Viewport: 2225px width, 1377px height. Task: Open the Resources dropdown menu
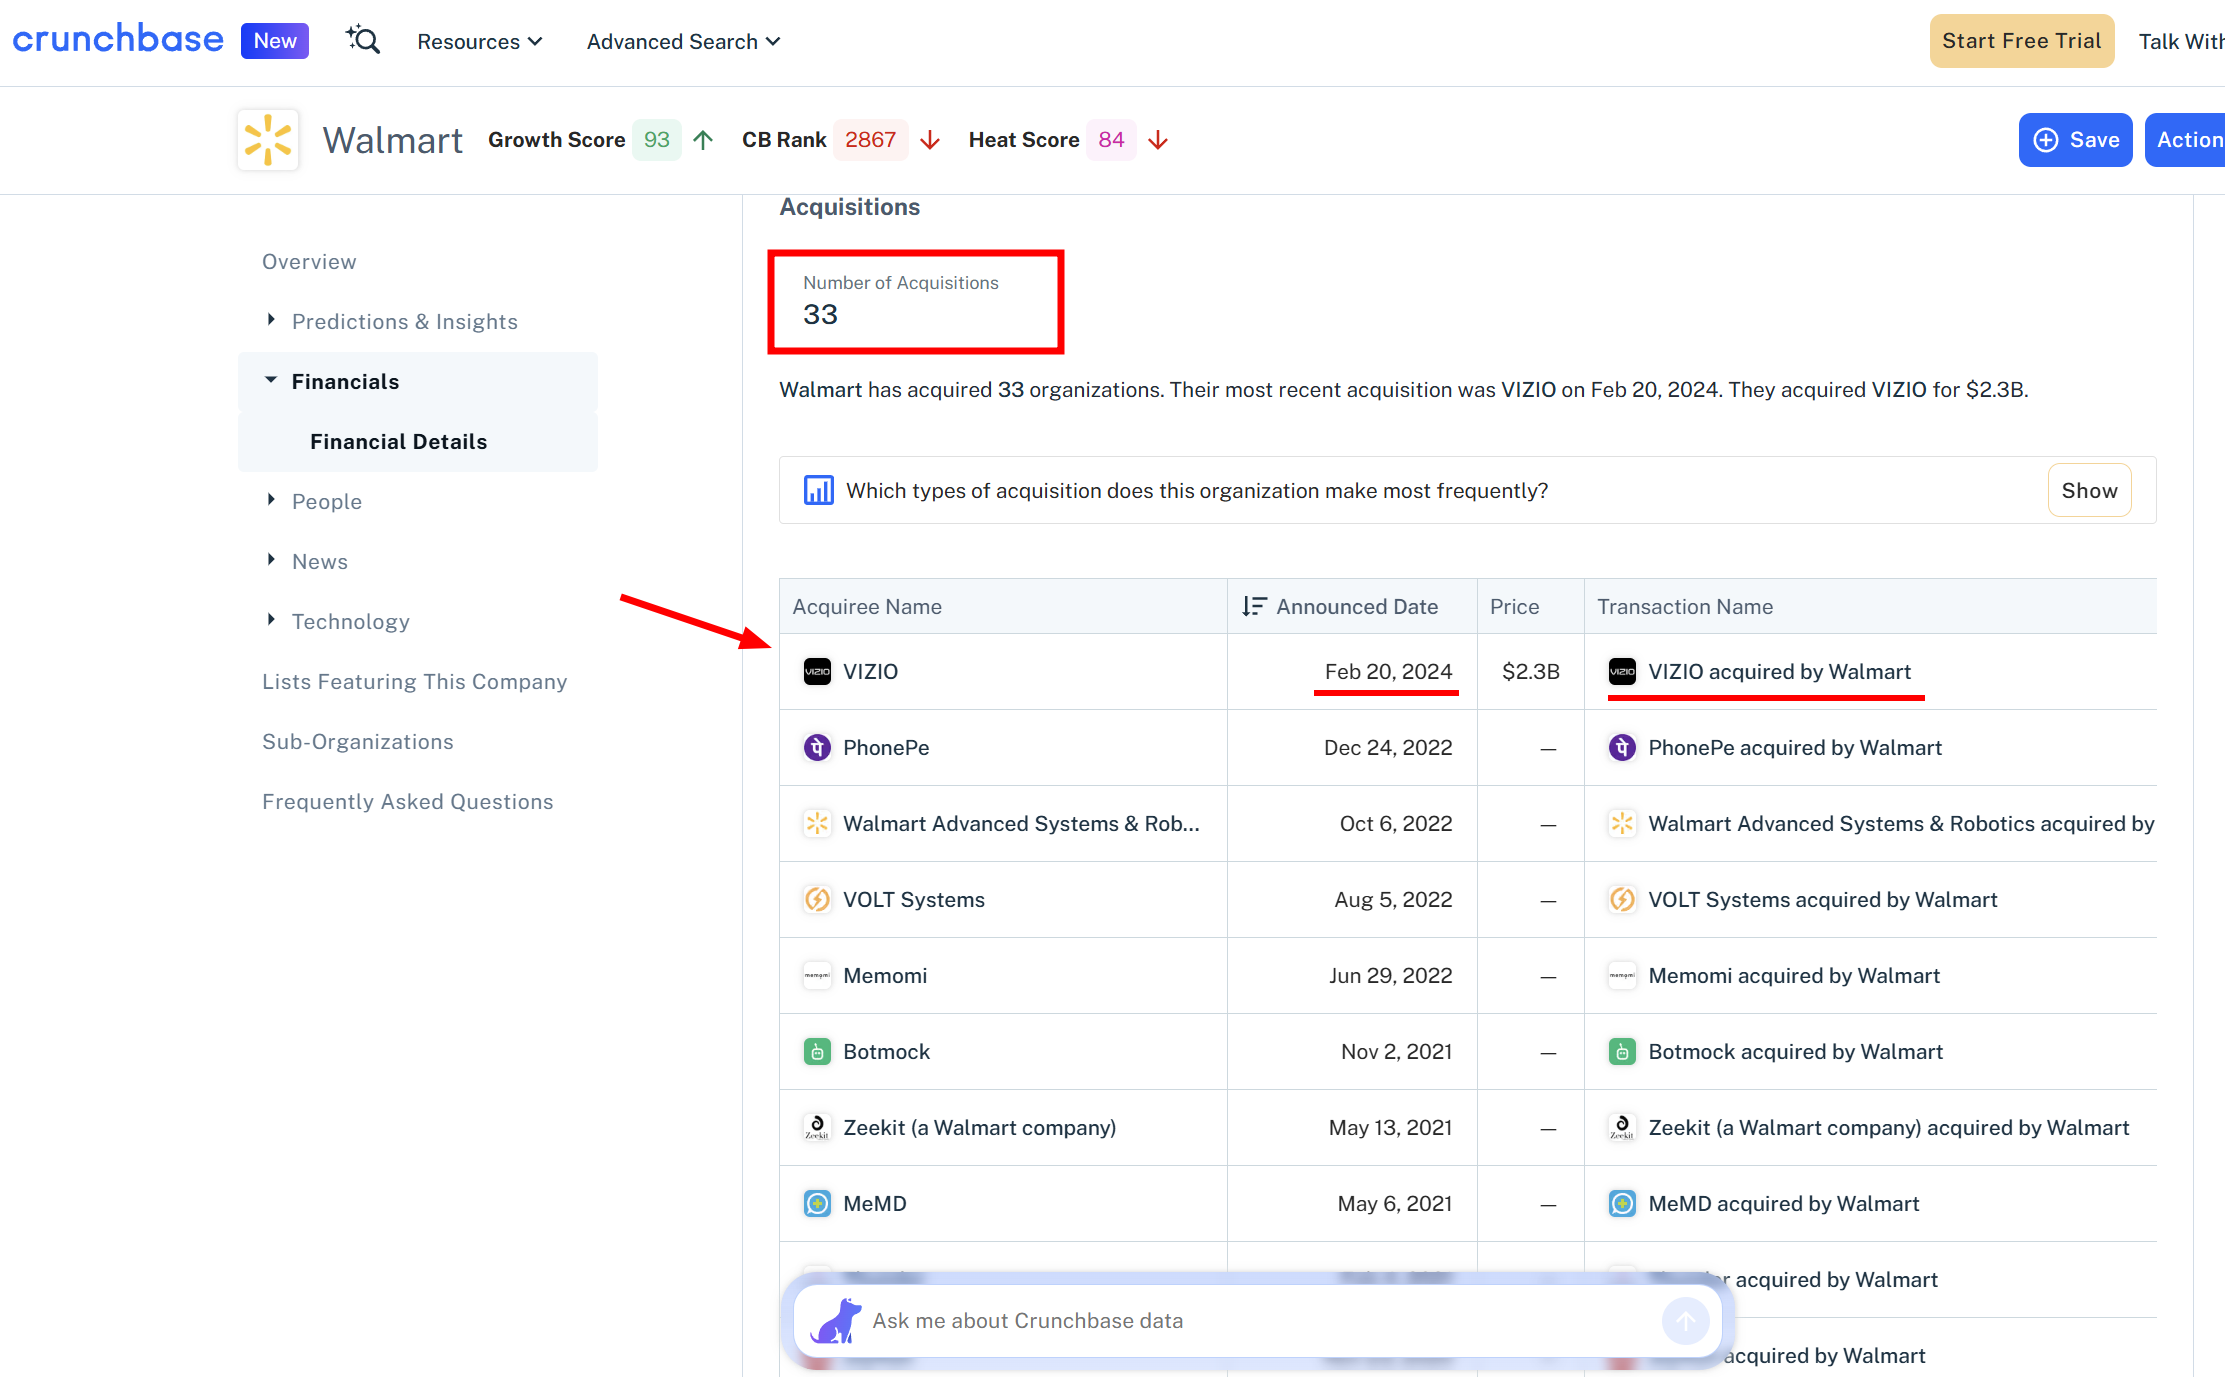(x=479, y=42)
